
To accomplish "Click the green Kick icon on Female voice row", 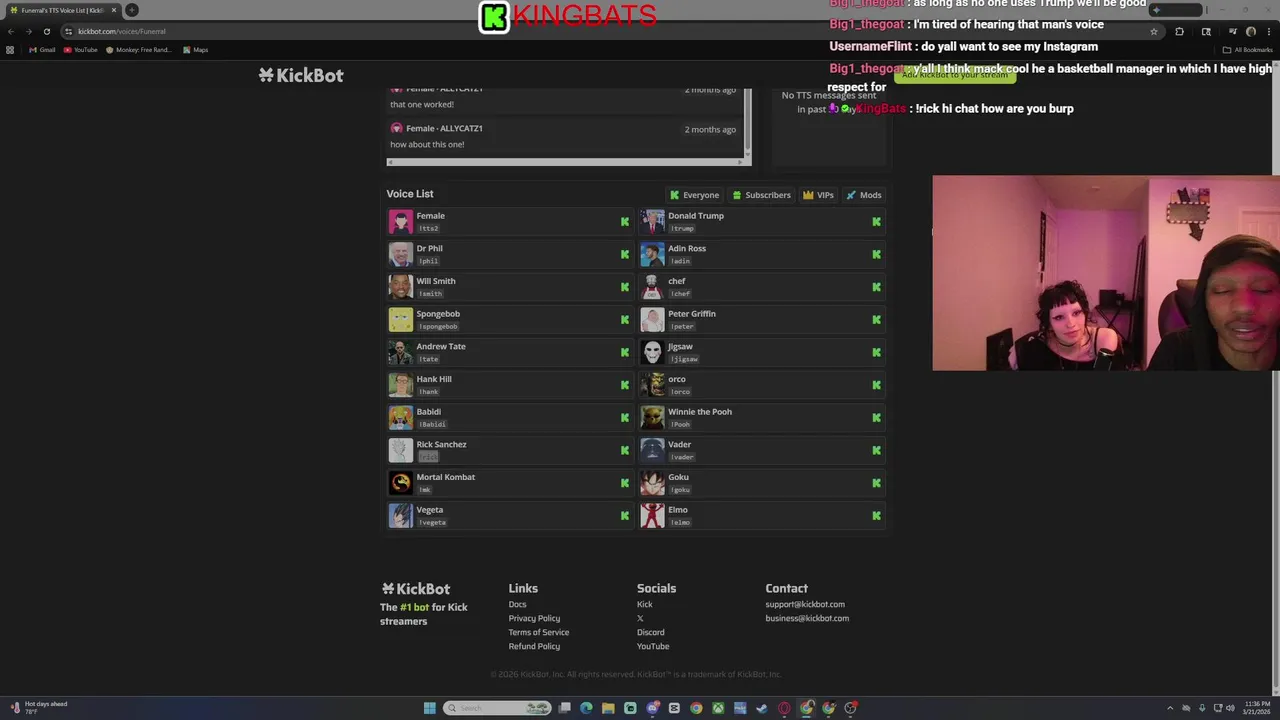I will pos(625,222).
